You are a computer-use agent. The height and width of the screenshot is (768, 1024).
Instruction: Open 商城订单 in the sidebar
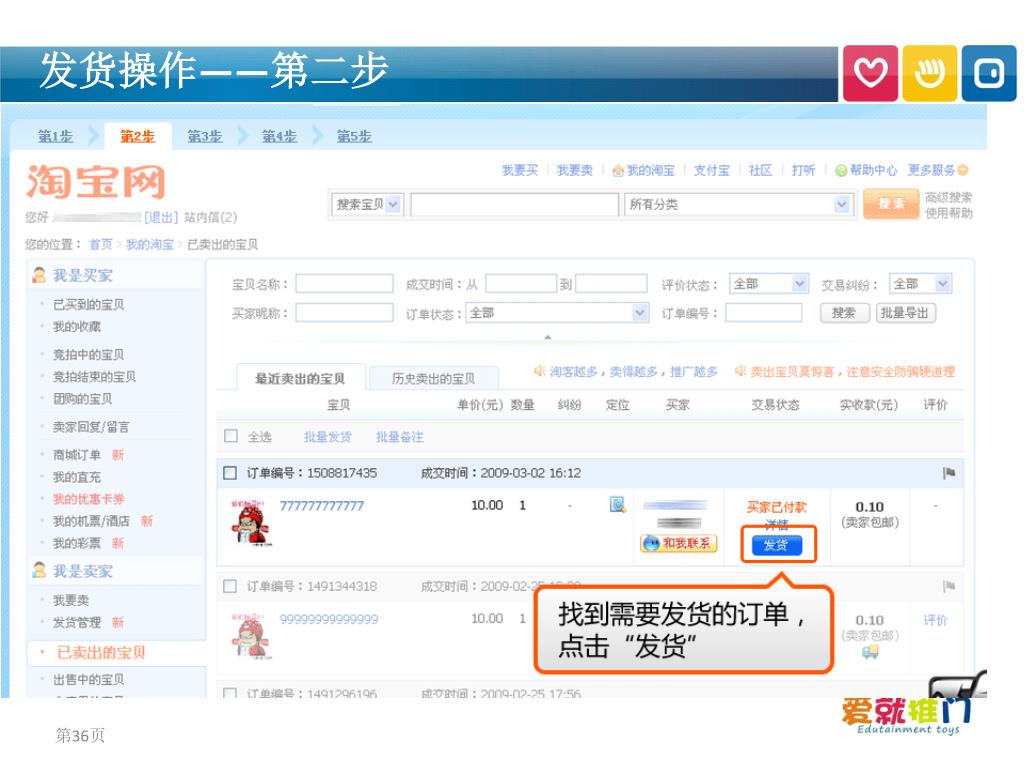click(77, 455)
